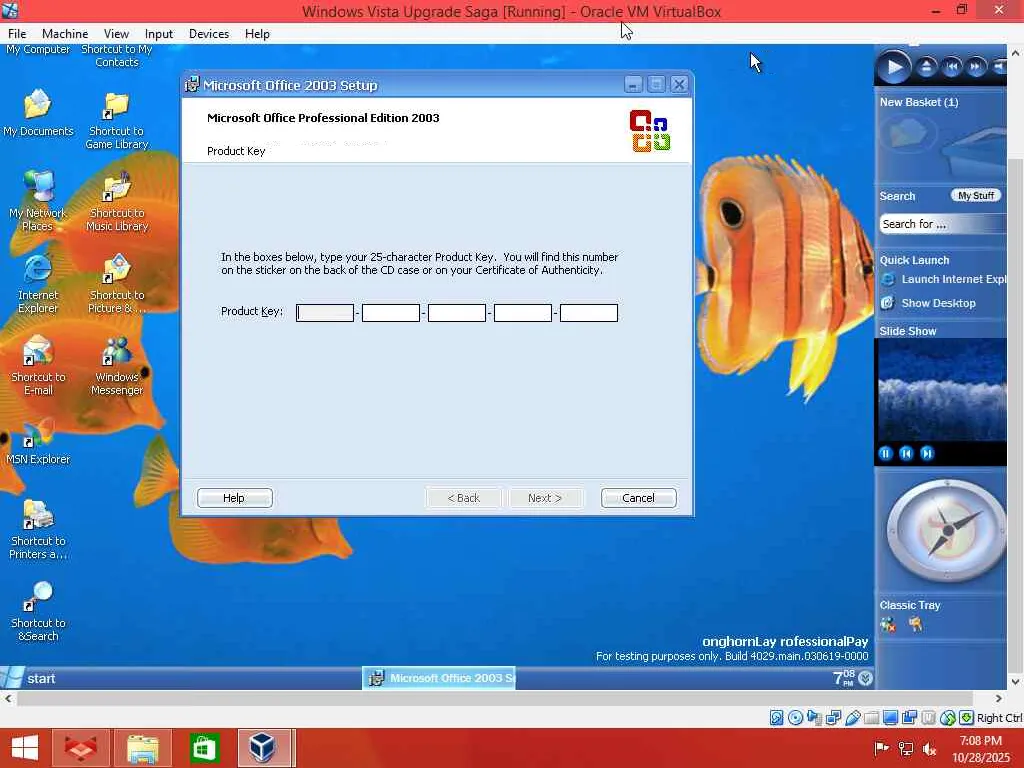This screenshot has height=768, width=1024.
Task: Click the sidebar media Eject button
Action: [x=926, y=67]
